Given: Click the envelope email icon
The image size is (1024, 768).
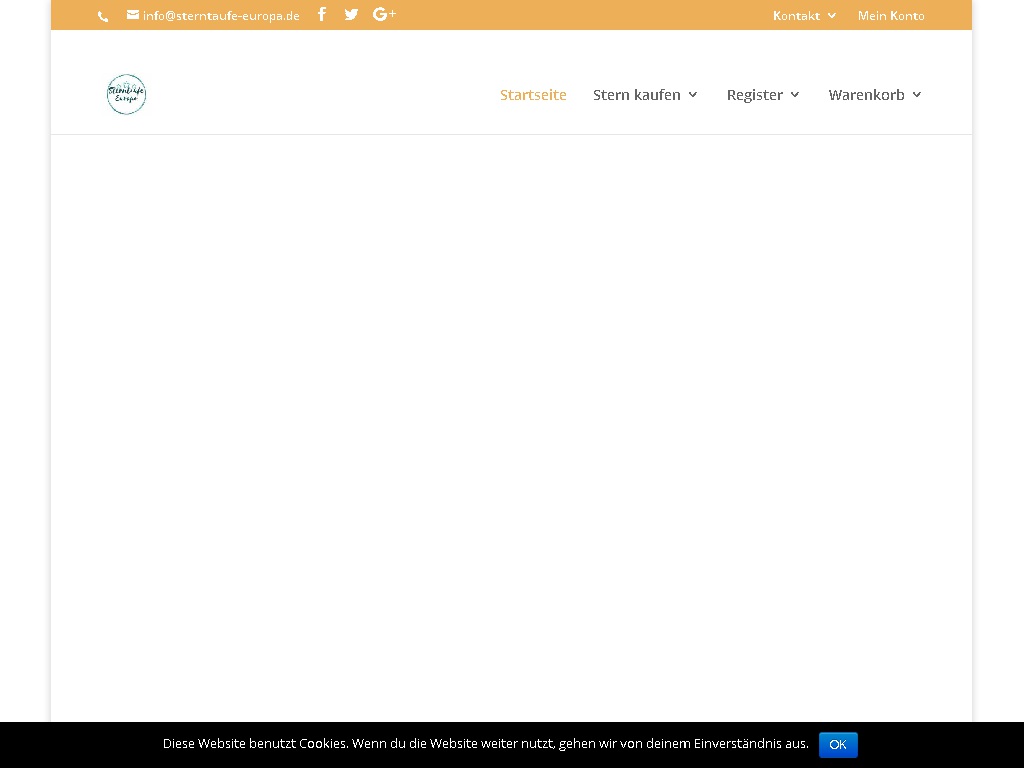Looking at the screenshot, I should pyautogui.click(x=133, y=15).
